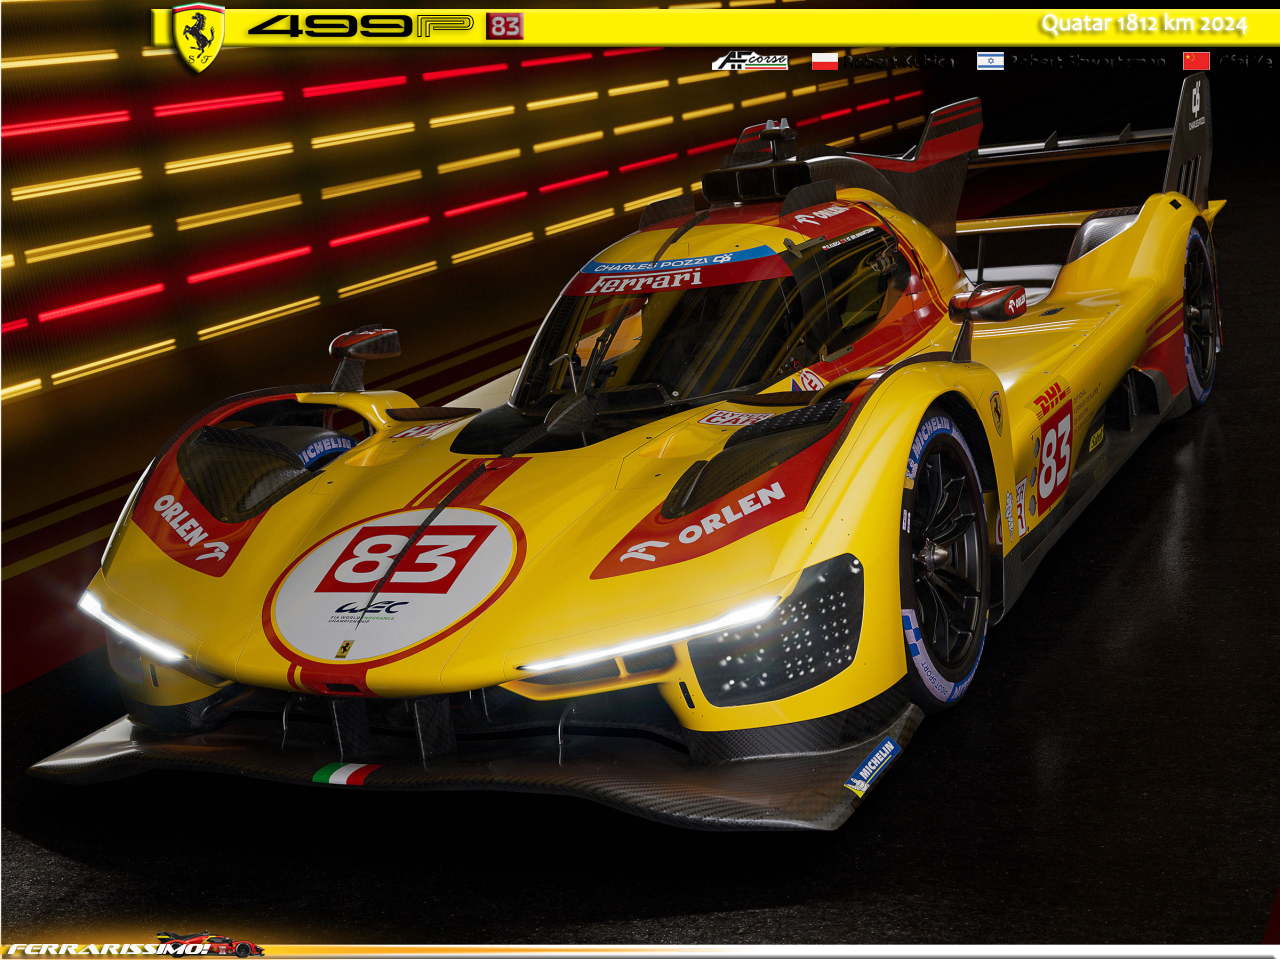Click the Ferrari banner on the windshield
The width and height of the screenshot is (1280, 960).
644,283
